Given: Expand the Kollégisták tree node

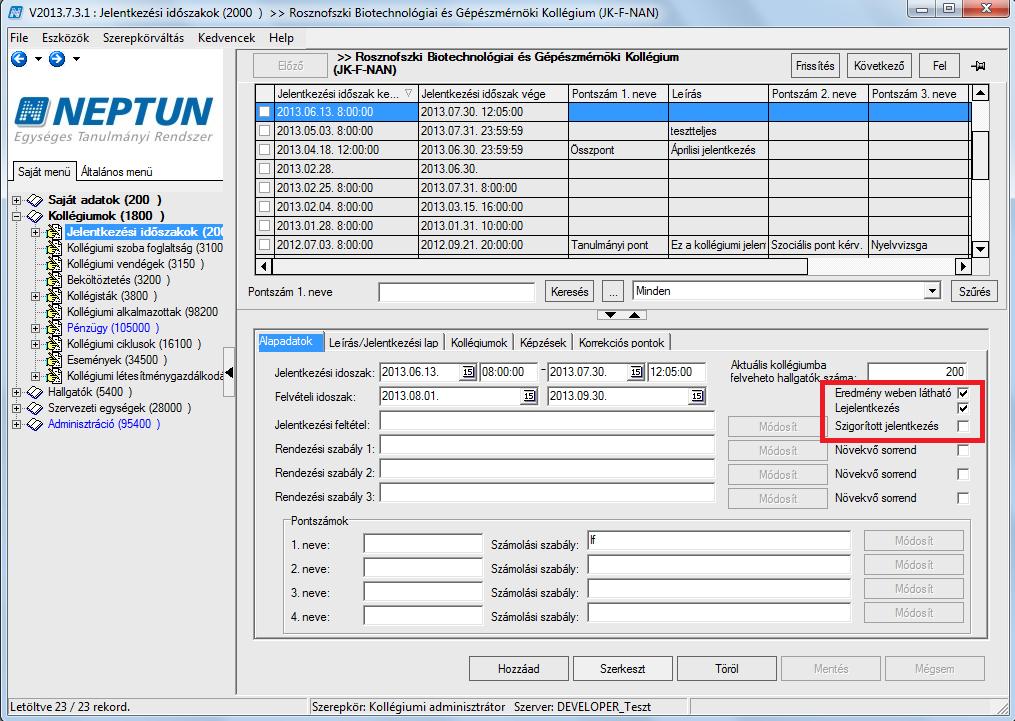Looking at the screenshot, I should click(36, 296).
